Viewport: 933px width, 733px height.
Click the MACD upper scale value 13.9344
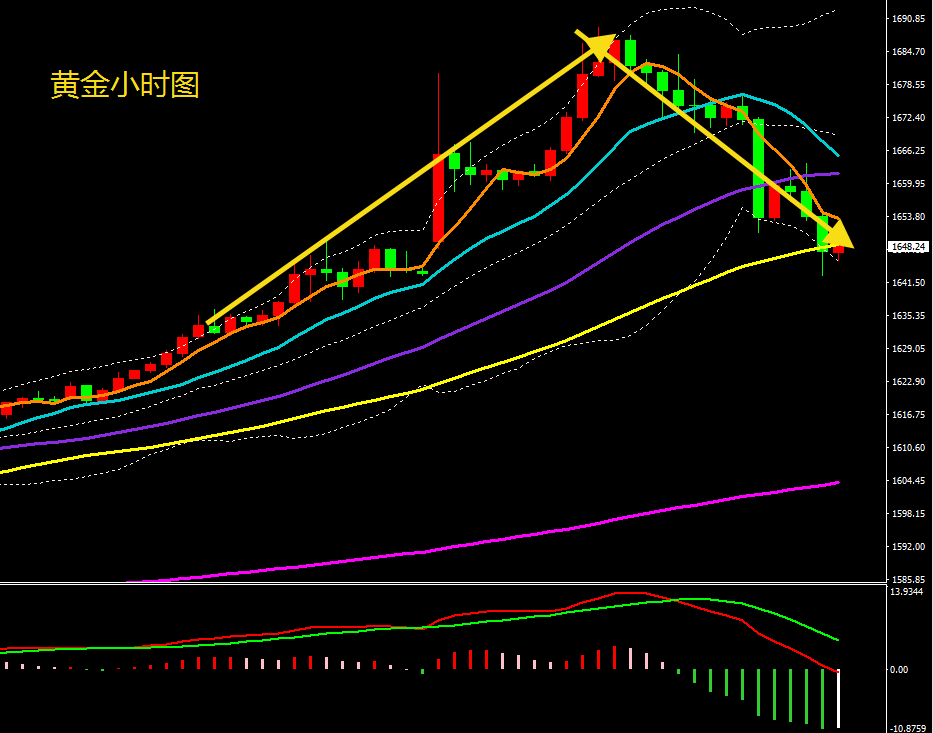pos(908,591)
